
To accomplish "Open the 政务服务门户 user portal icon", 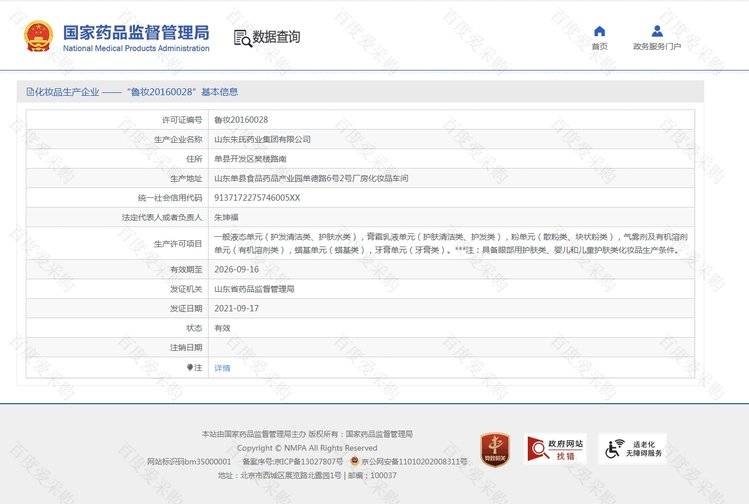I will tap(657, 31).
